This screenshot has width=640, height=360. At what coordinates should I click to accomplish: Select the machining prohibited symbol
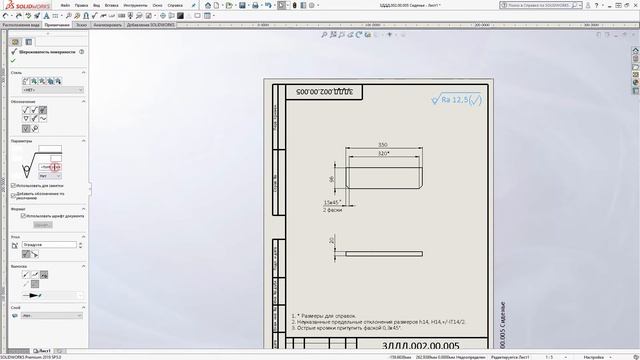(43, 110)
